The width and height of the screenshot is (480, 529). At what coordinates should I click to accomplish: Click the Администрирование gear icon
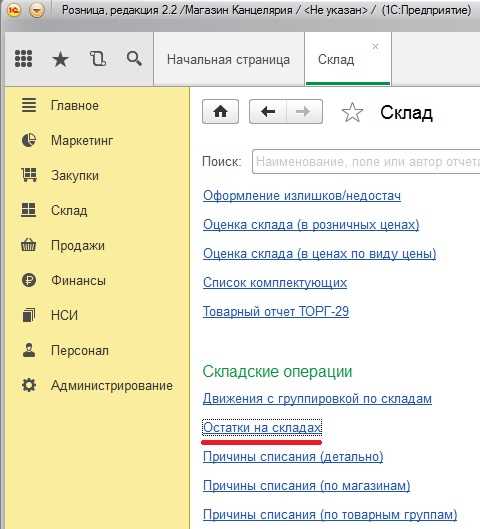click(29, 385)
